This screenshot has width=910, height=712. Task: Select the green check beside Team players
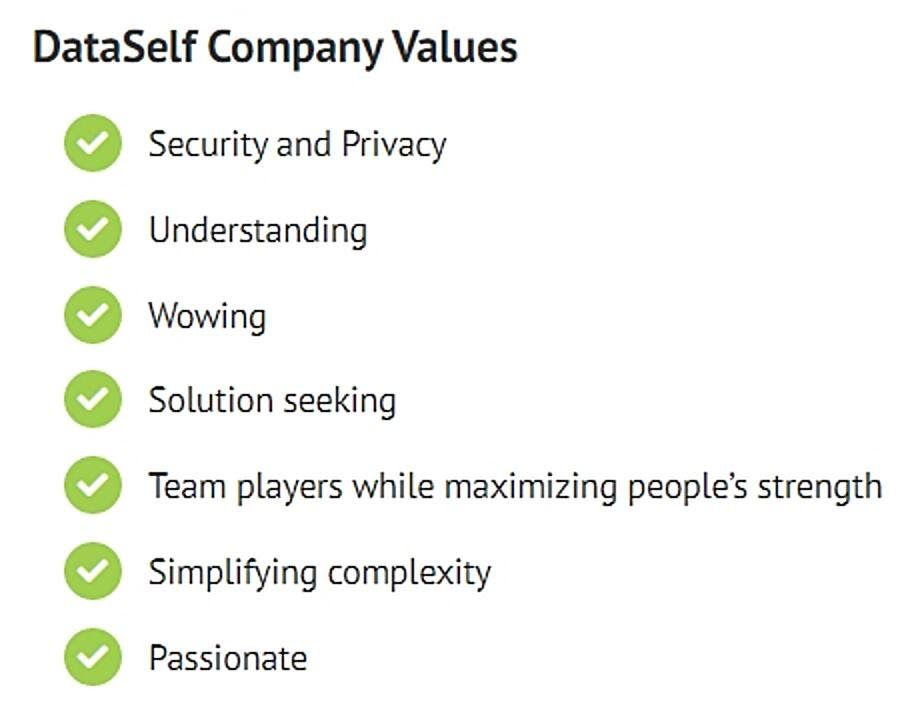93,485
